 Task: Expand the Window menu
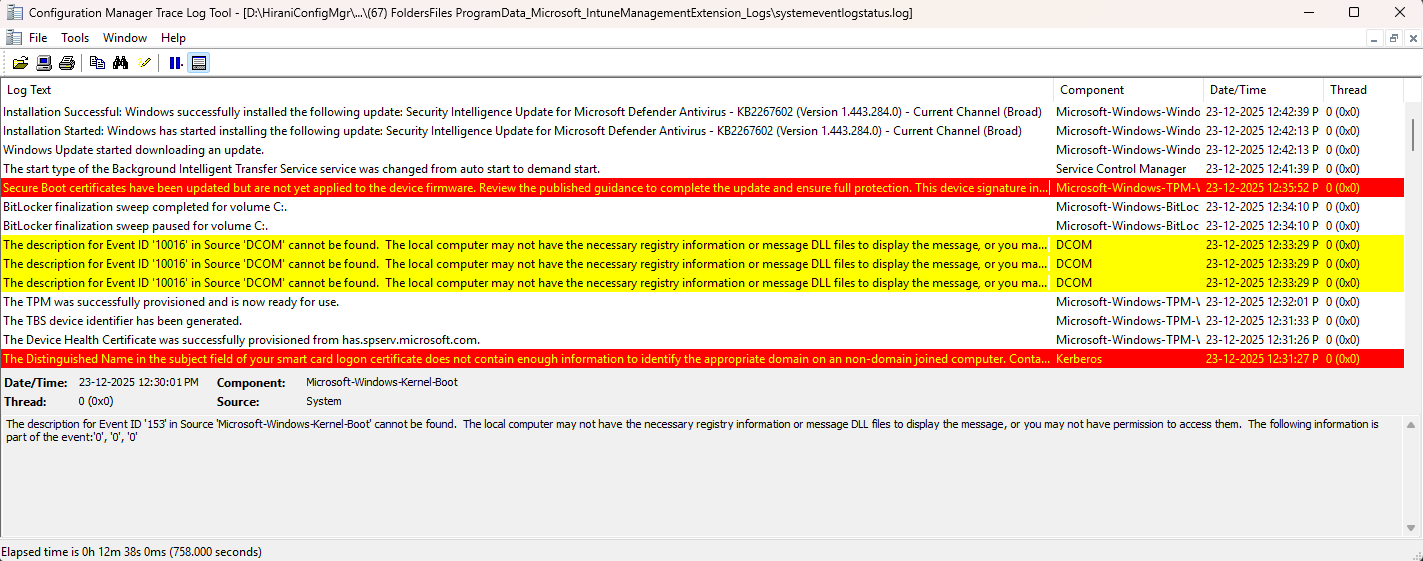point(125,38)
